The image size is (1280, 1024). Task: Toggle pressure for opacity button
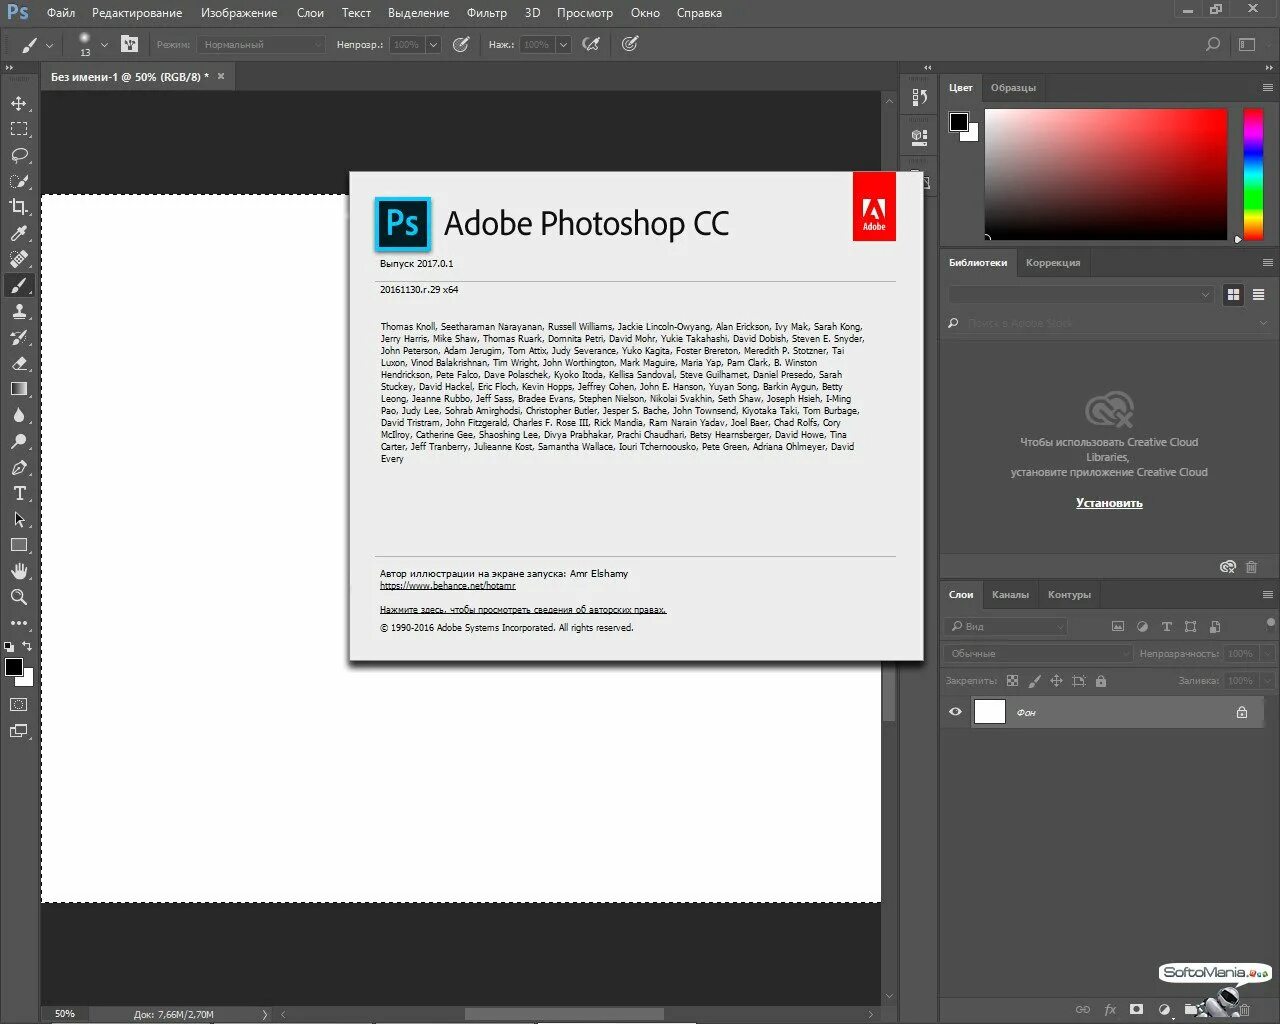coord(461,44)
